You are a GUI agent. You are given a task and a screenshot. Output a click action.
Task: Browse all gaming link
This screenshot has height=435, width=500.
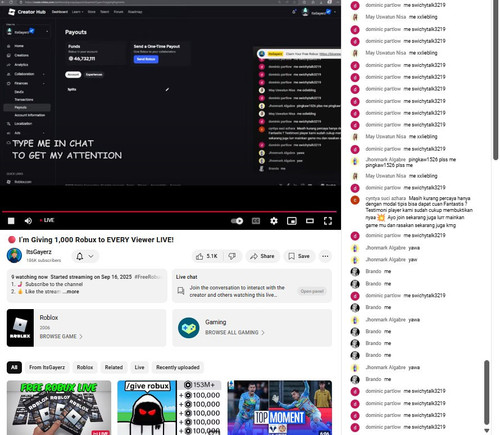coord(235,332)
